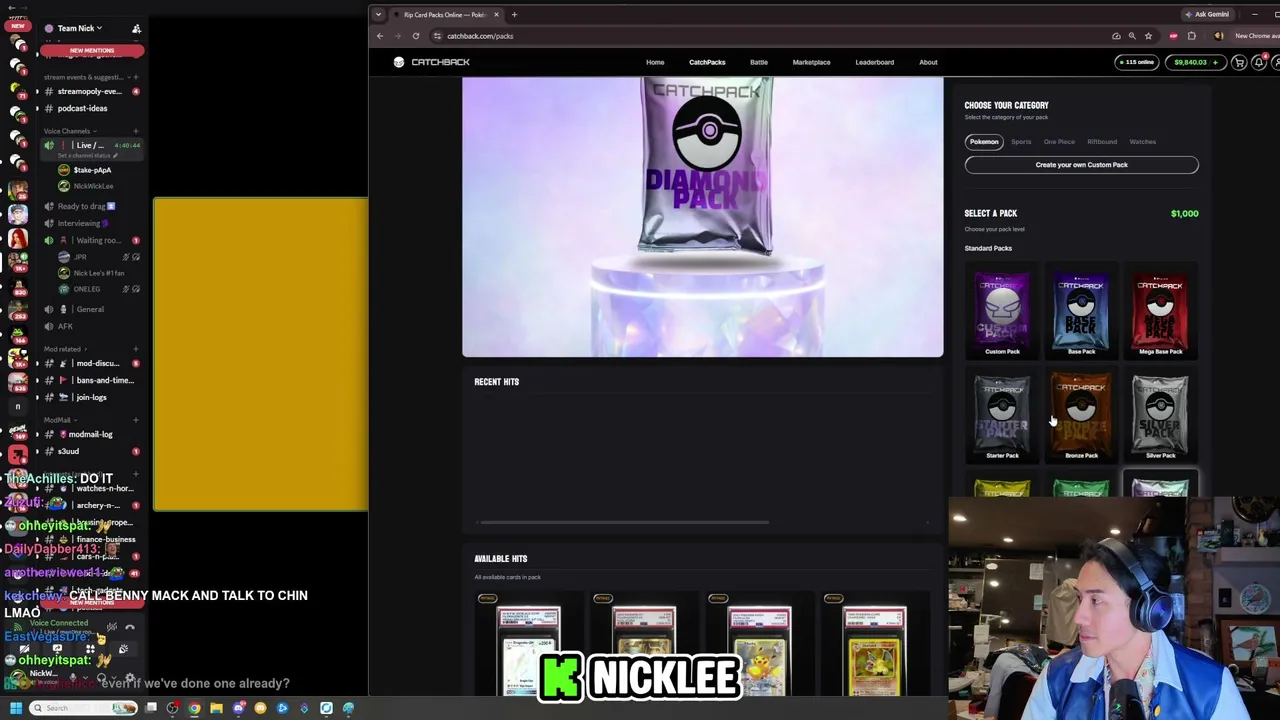Open the About page
Image resolution: width=1280 pixels, height=720 pixels.
[x=928, y=62]
